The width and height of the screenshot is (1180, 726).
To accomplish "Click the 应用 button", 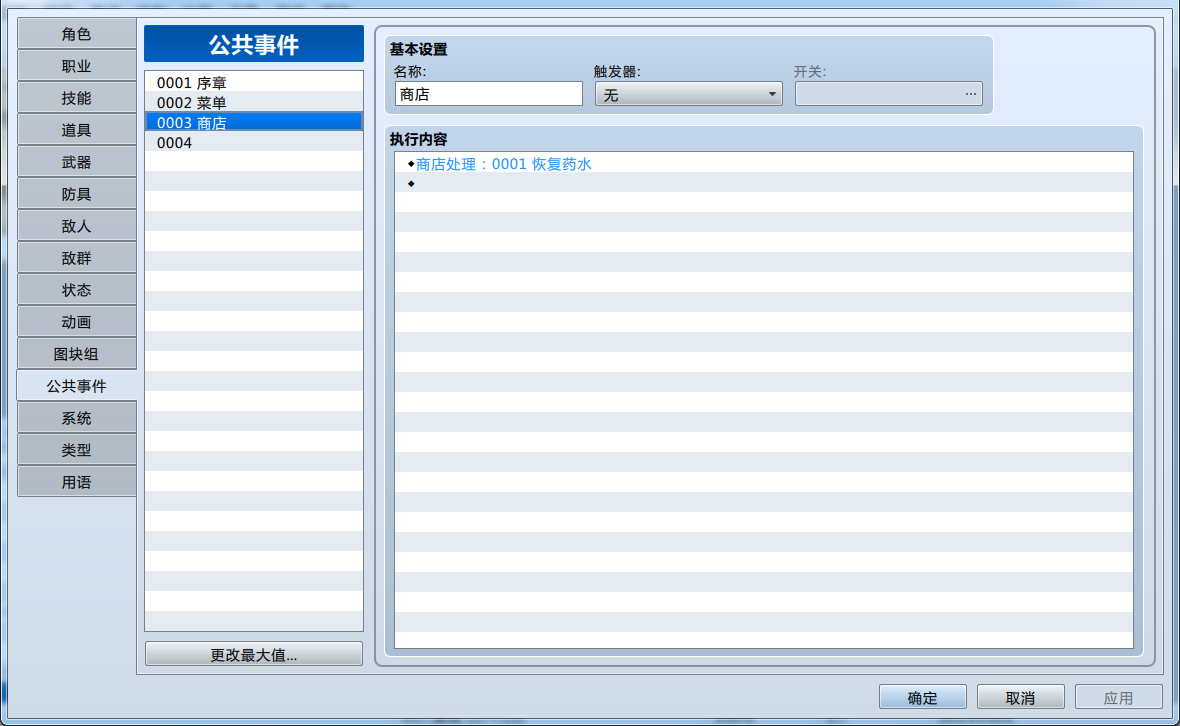I will click(x=1118, y=697).
